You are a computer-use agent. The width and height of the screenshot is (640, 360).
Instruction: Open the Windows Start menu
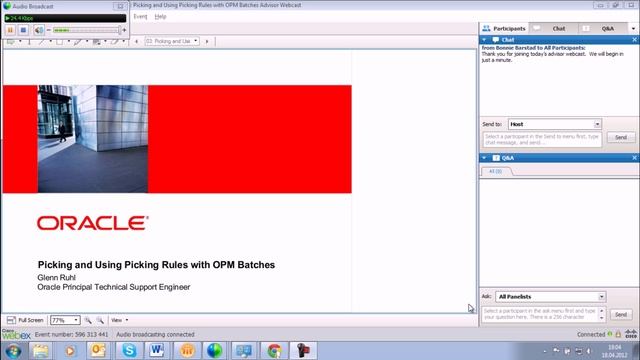(13, 351)
